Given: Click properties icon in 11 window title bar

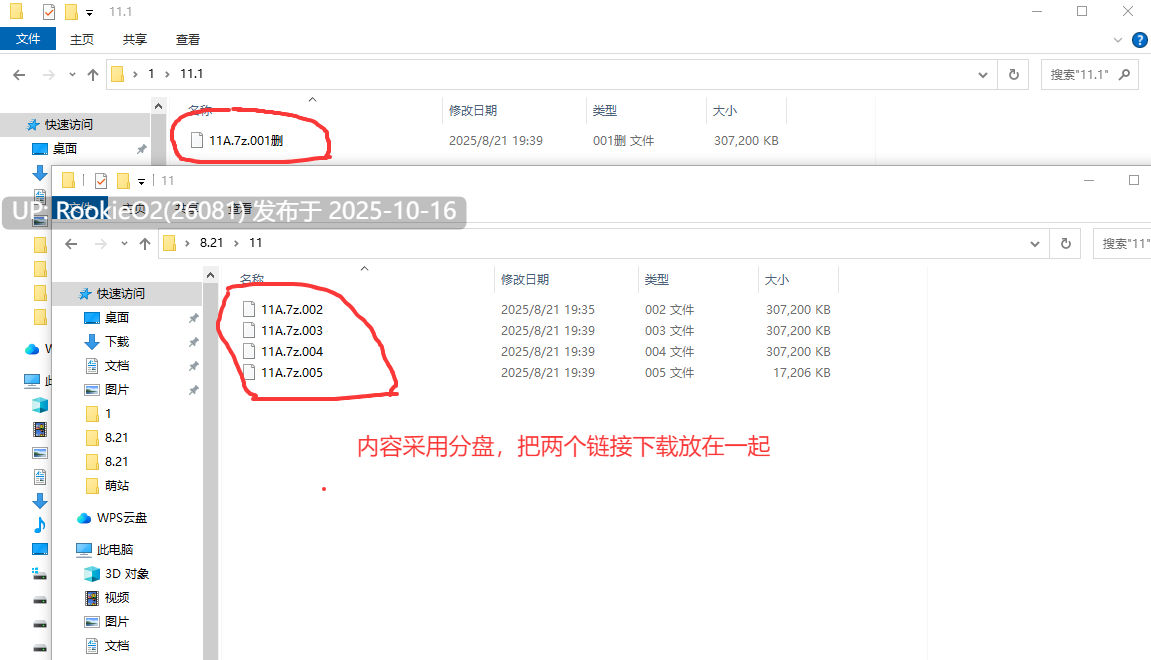Looking at the screenshot, I should pyautogui.click(x=101, y=181).
